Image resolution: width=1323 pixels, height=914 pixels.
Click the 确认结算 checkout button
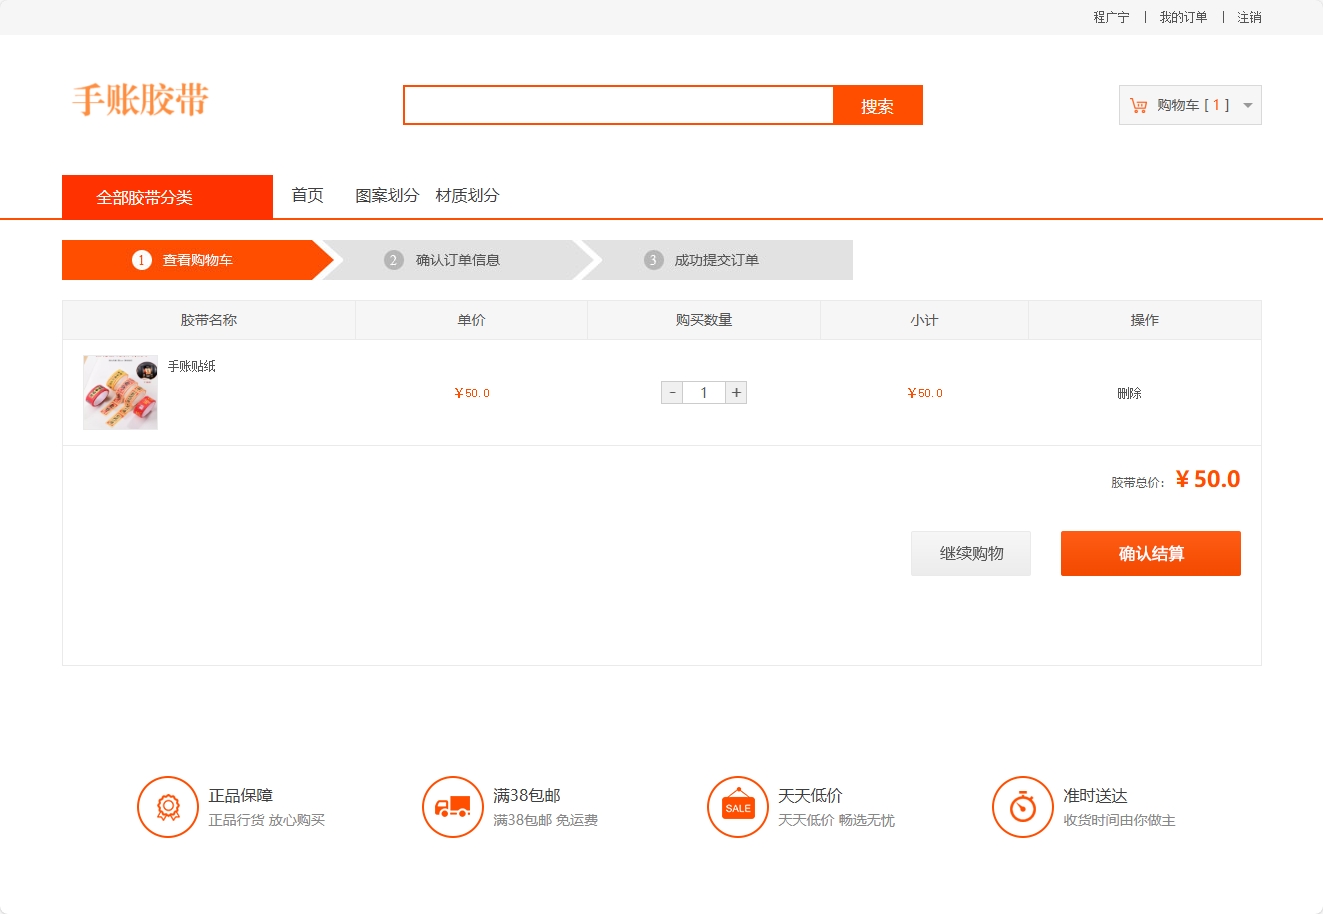pos(1150,554)
